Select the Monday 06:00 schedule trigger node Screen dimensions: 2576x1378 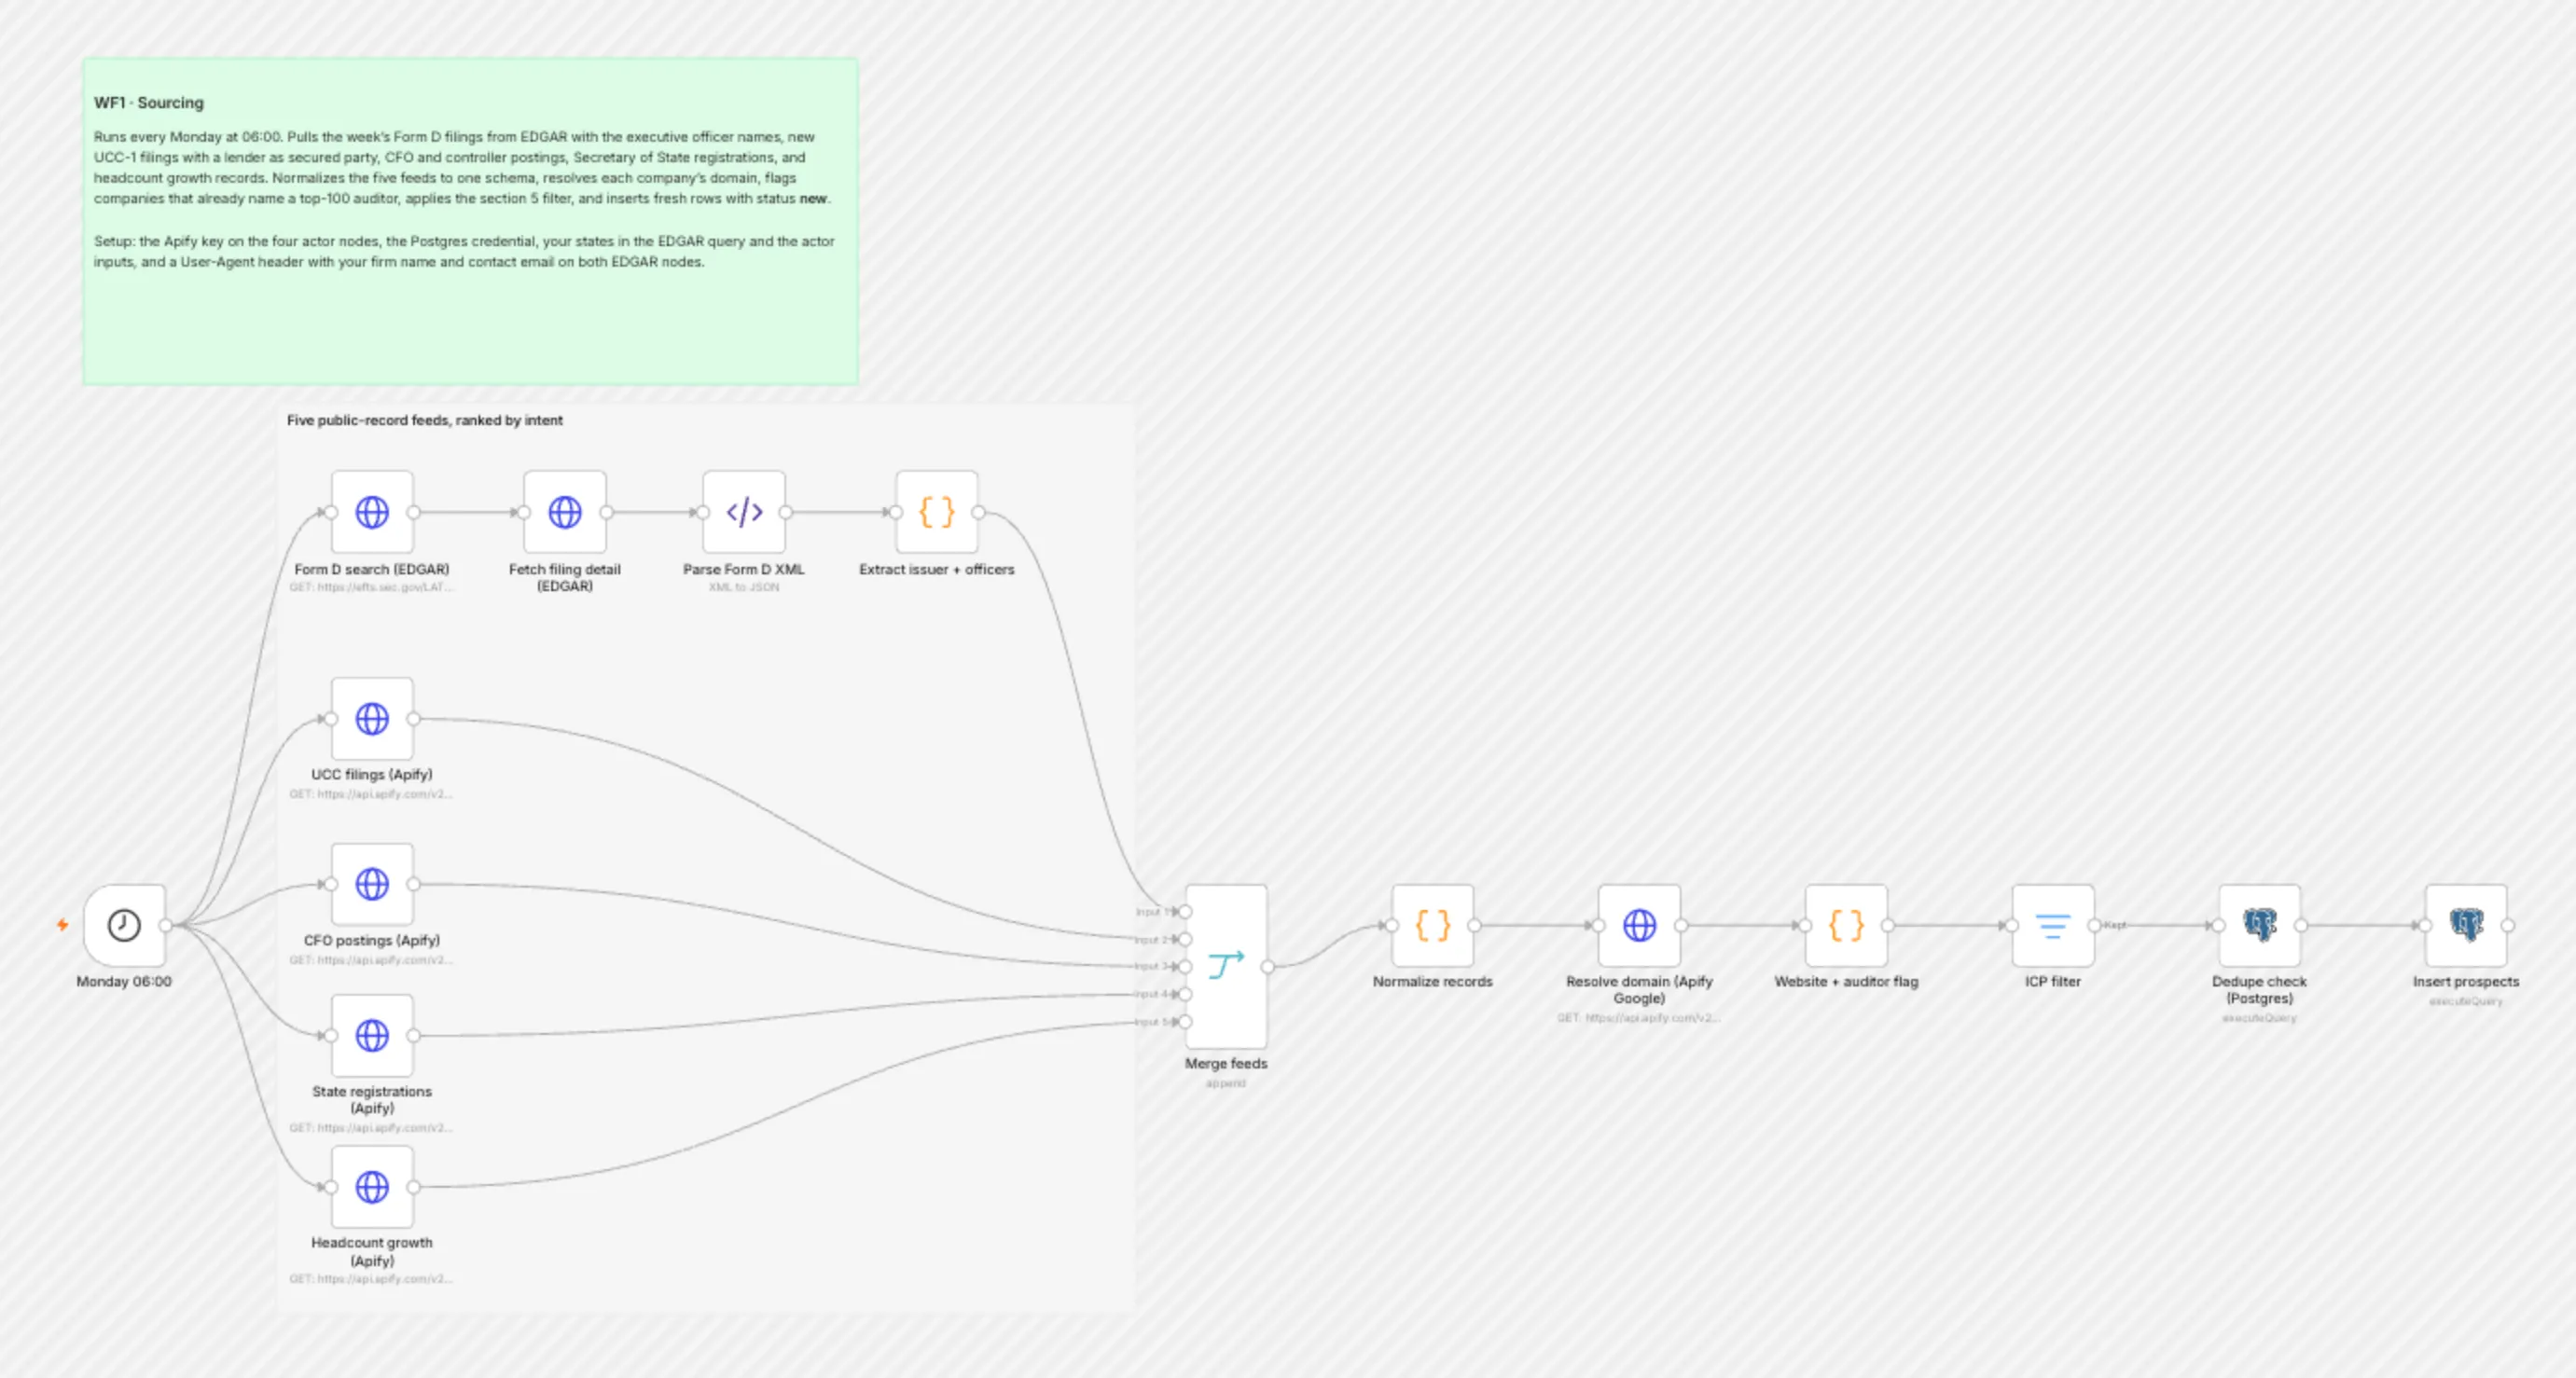(x=124, y=925)
